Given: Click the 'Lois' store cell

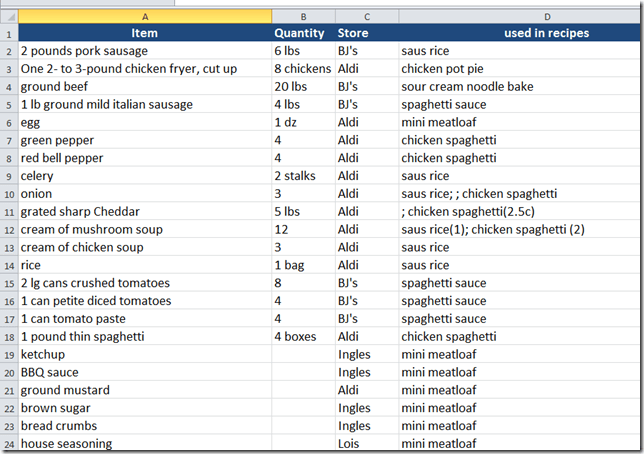Looking at the screenshot, I should [x=366, y=444].
